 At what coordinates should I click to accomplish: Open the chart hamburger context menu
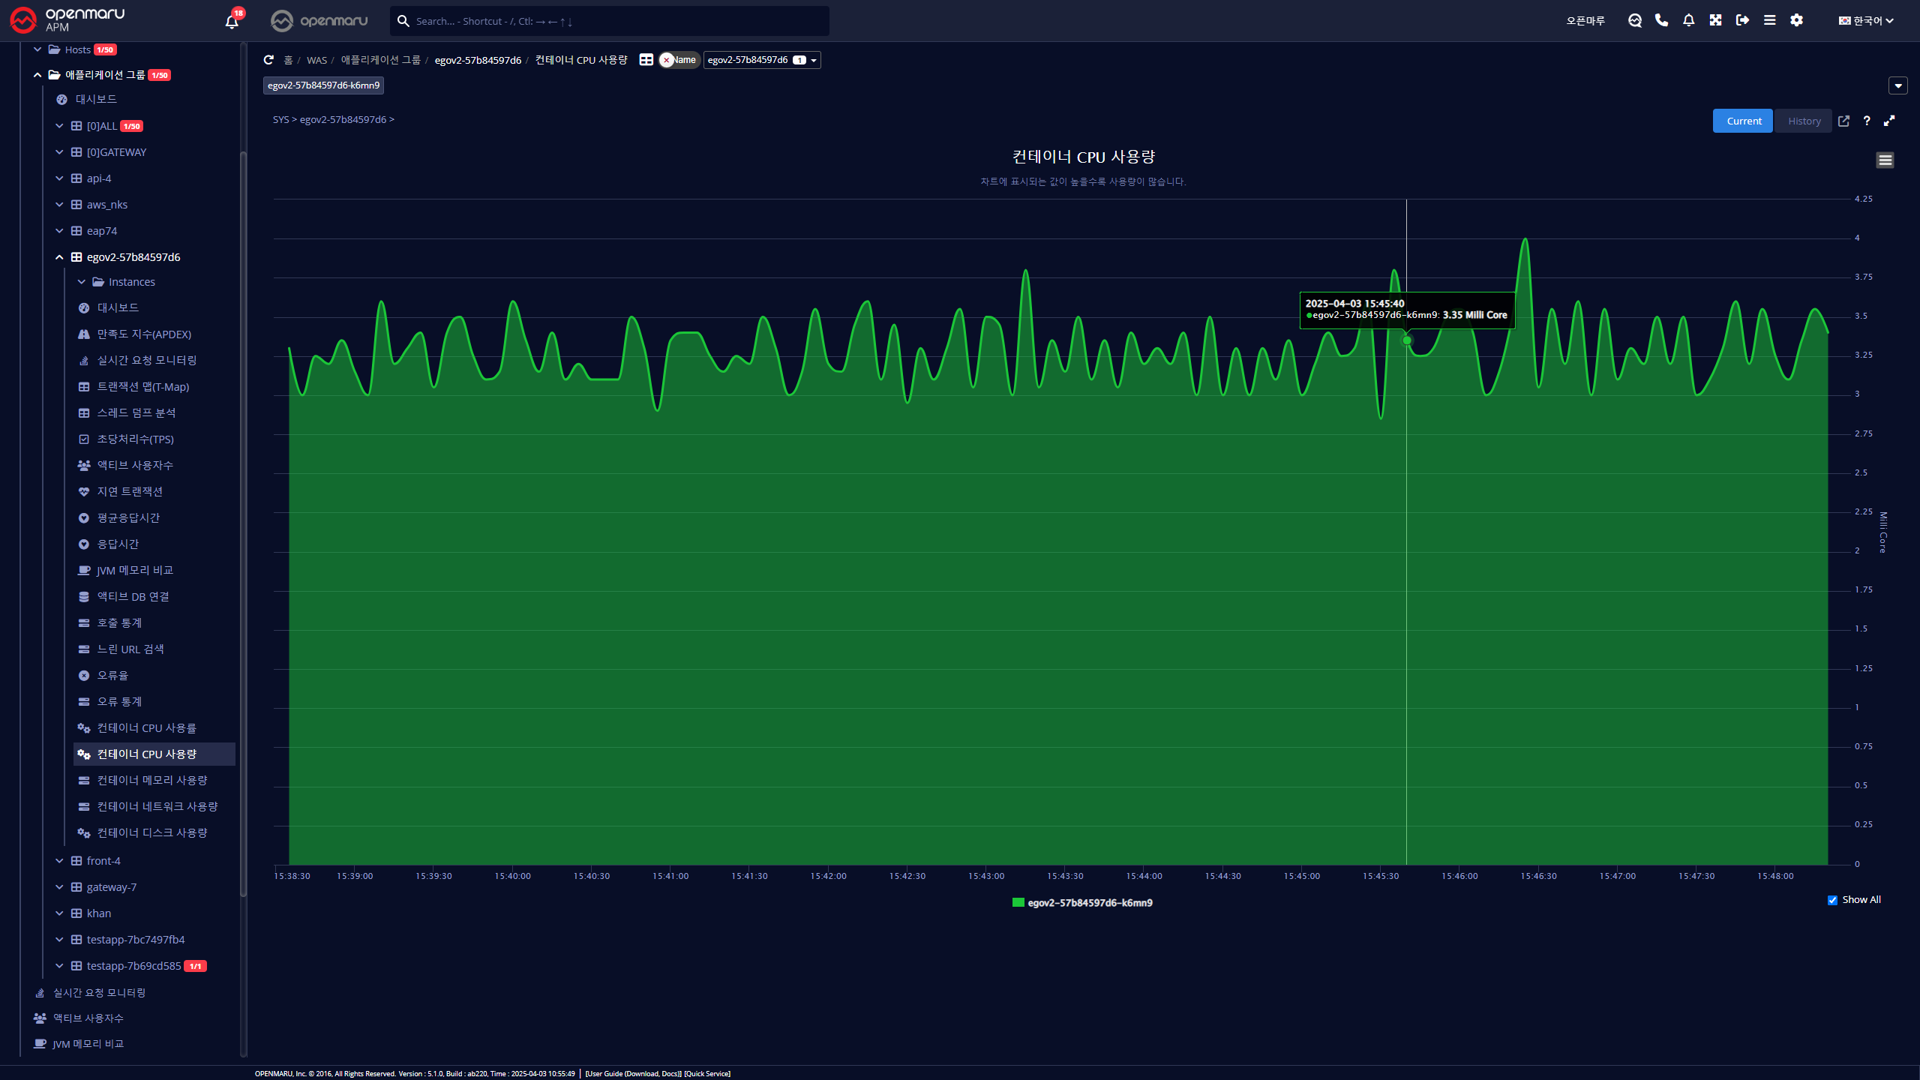[1884, 160]
